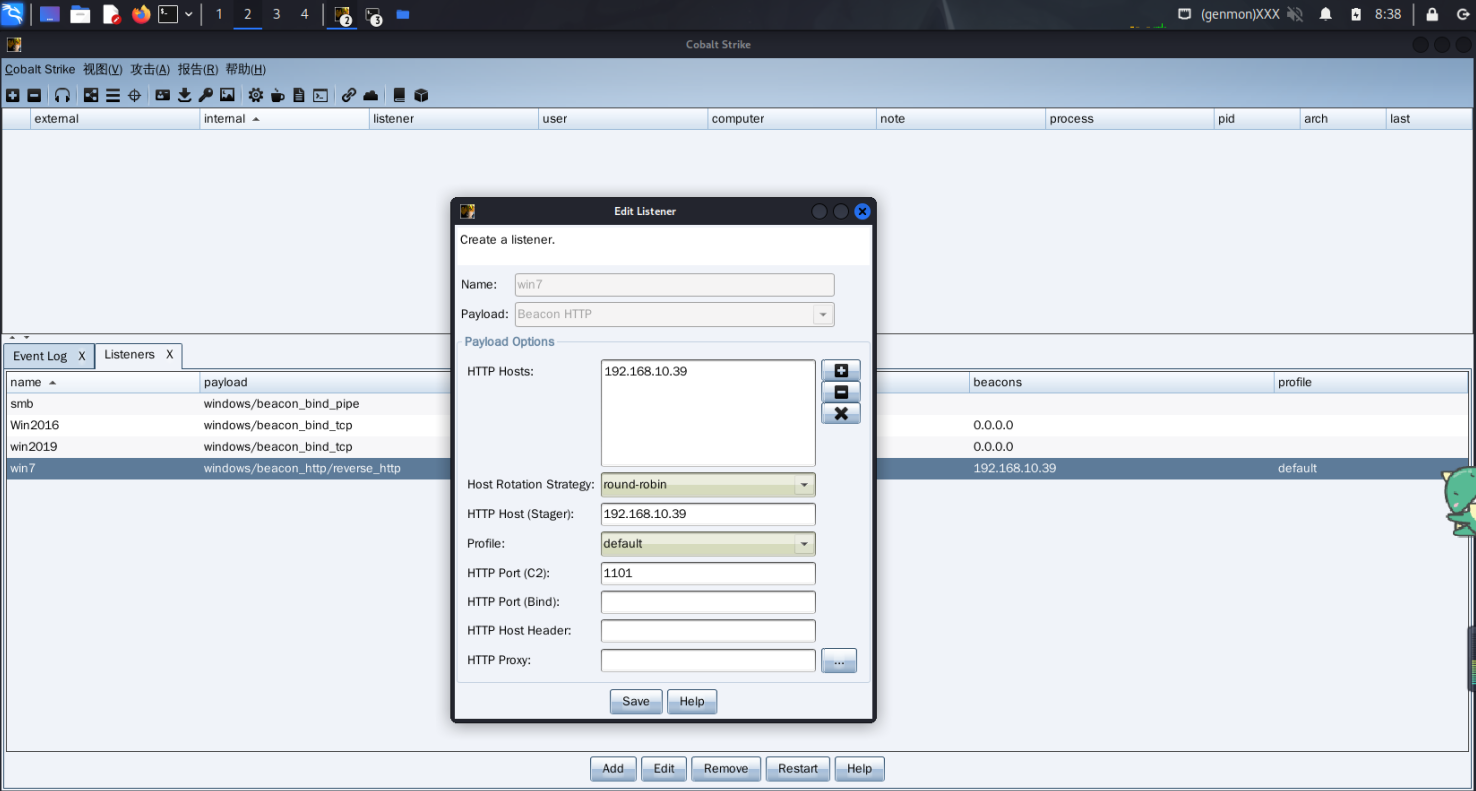Viewport: 1476px width, 791px height.
Task: Open listeners via headphones toolbar icon
Action: point(62,95)
